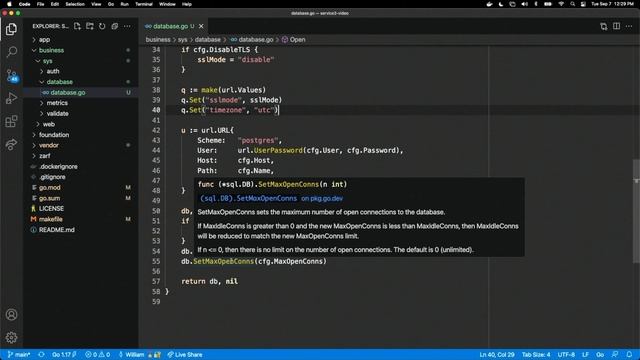Click LF end-of-line status item
Screen dimensions: 640x360
coord(585,355)
